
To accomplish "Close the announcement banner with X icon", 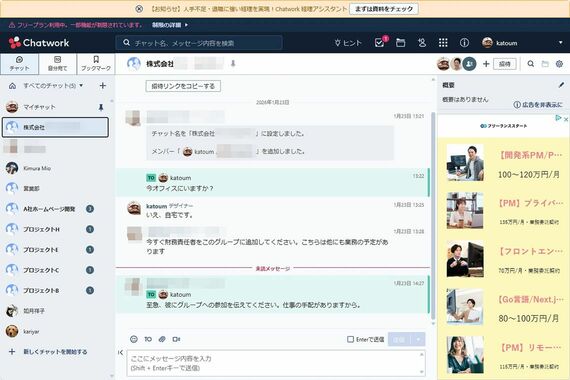I will [139, 9].
